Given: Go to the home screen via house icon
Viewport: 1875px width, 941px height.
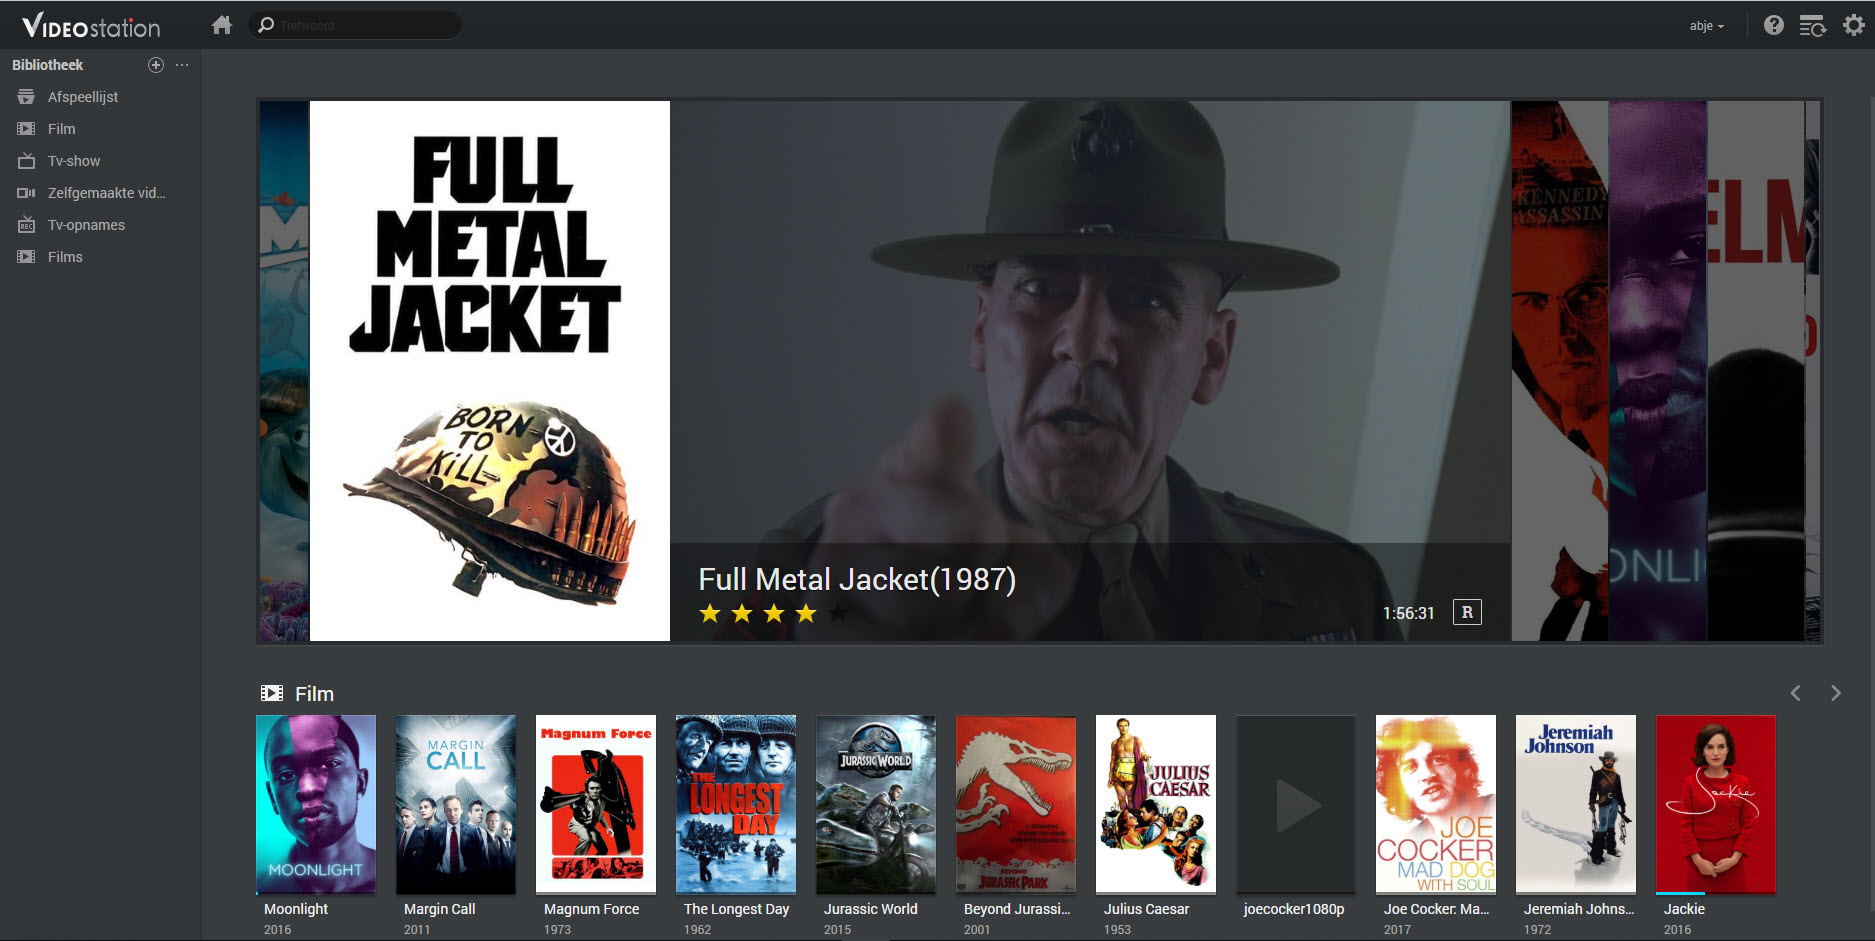Looking at the screenshot, I should [222, 25].
